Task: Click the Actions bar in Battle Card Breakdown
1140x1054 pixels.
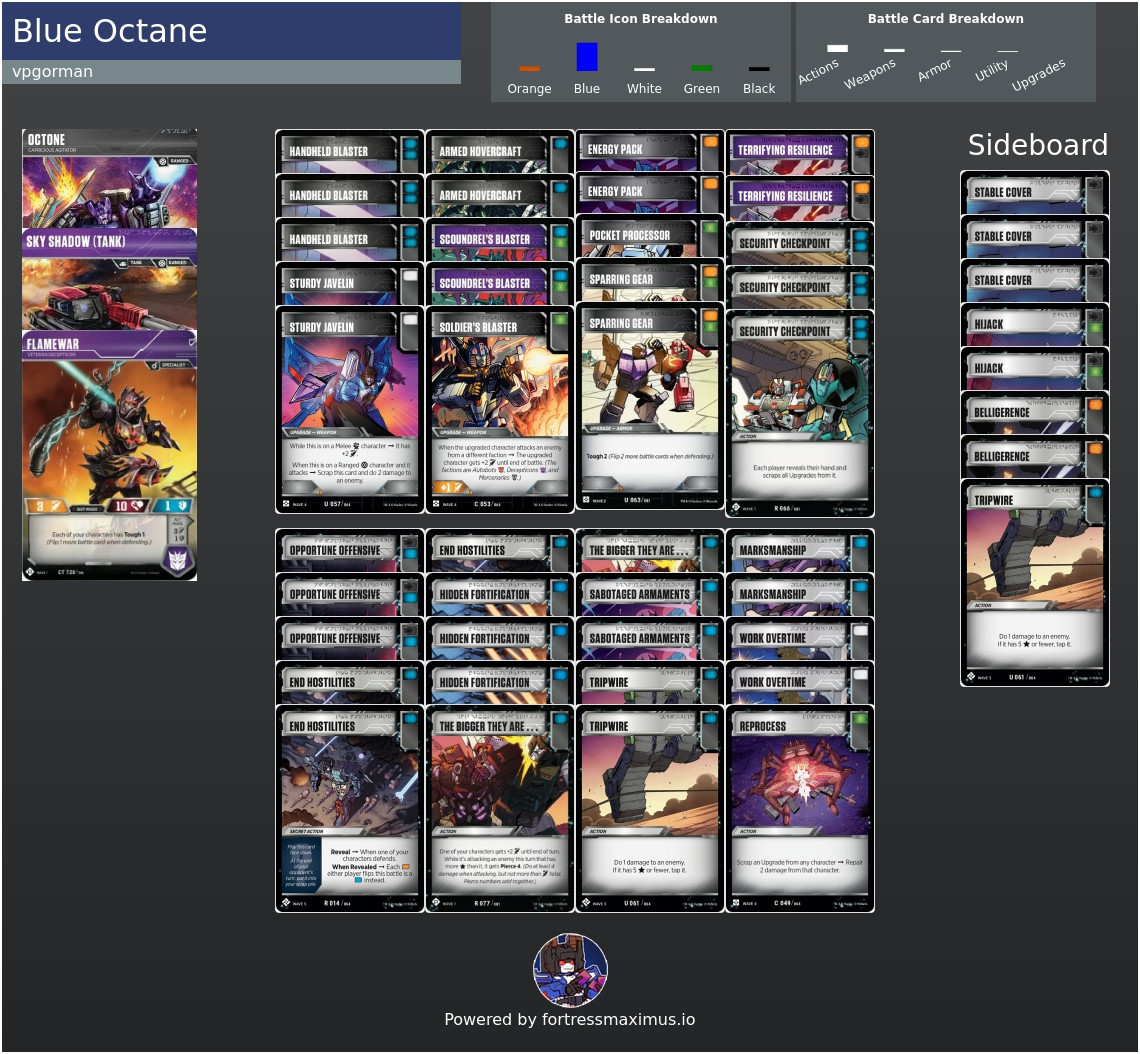Action: (x=838, y=48)
